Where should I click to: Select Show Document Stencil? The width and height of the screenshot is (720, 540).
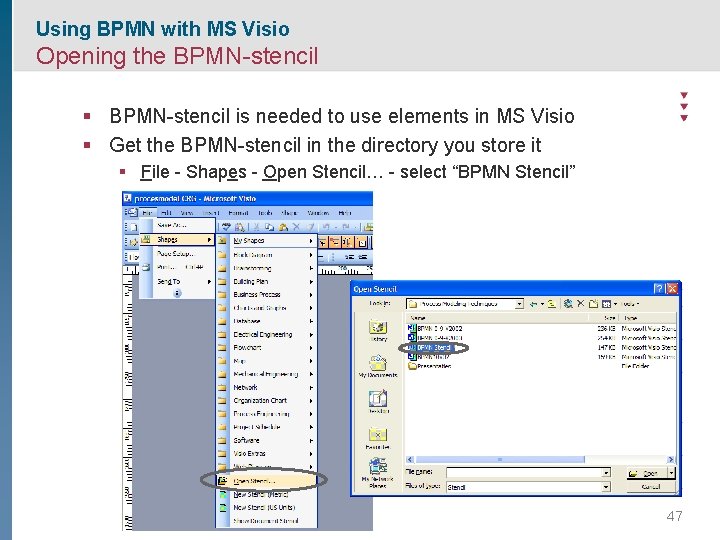pos(267,521)
